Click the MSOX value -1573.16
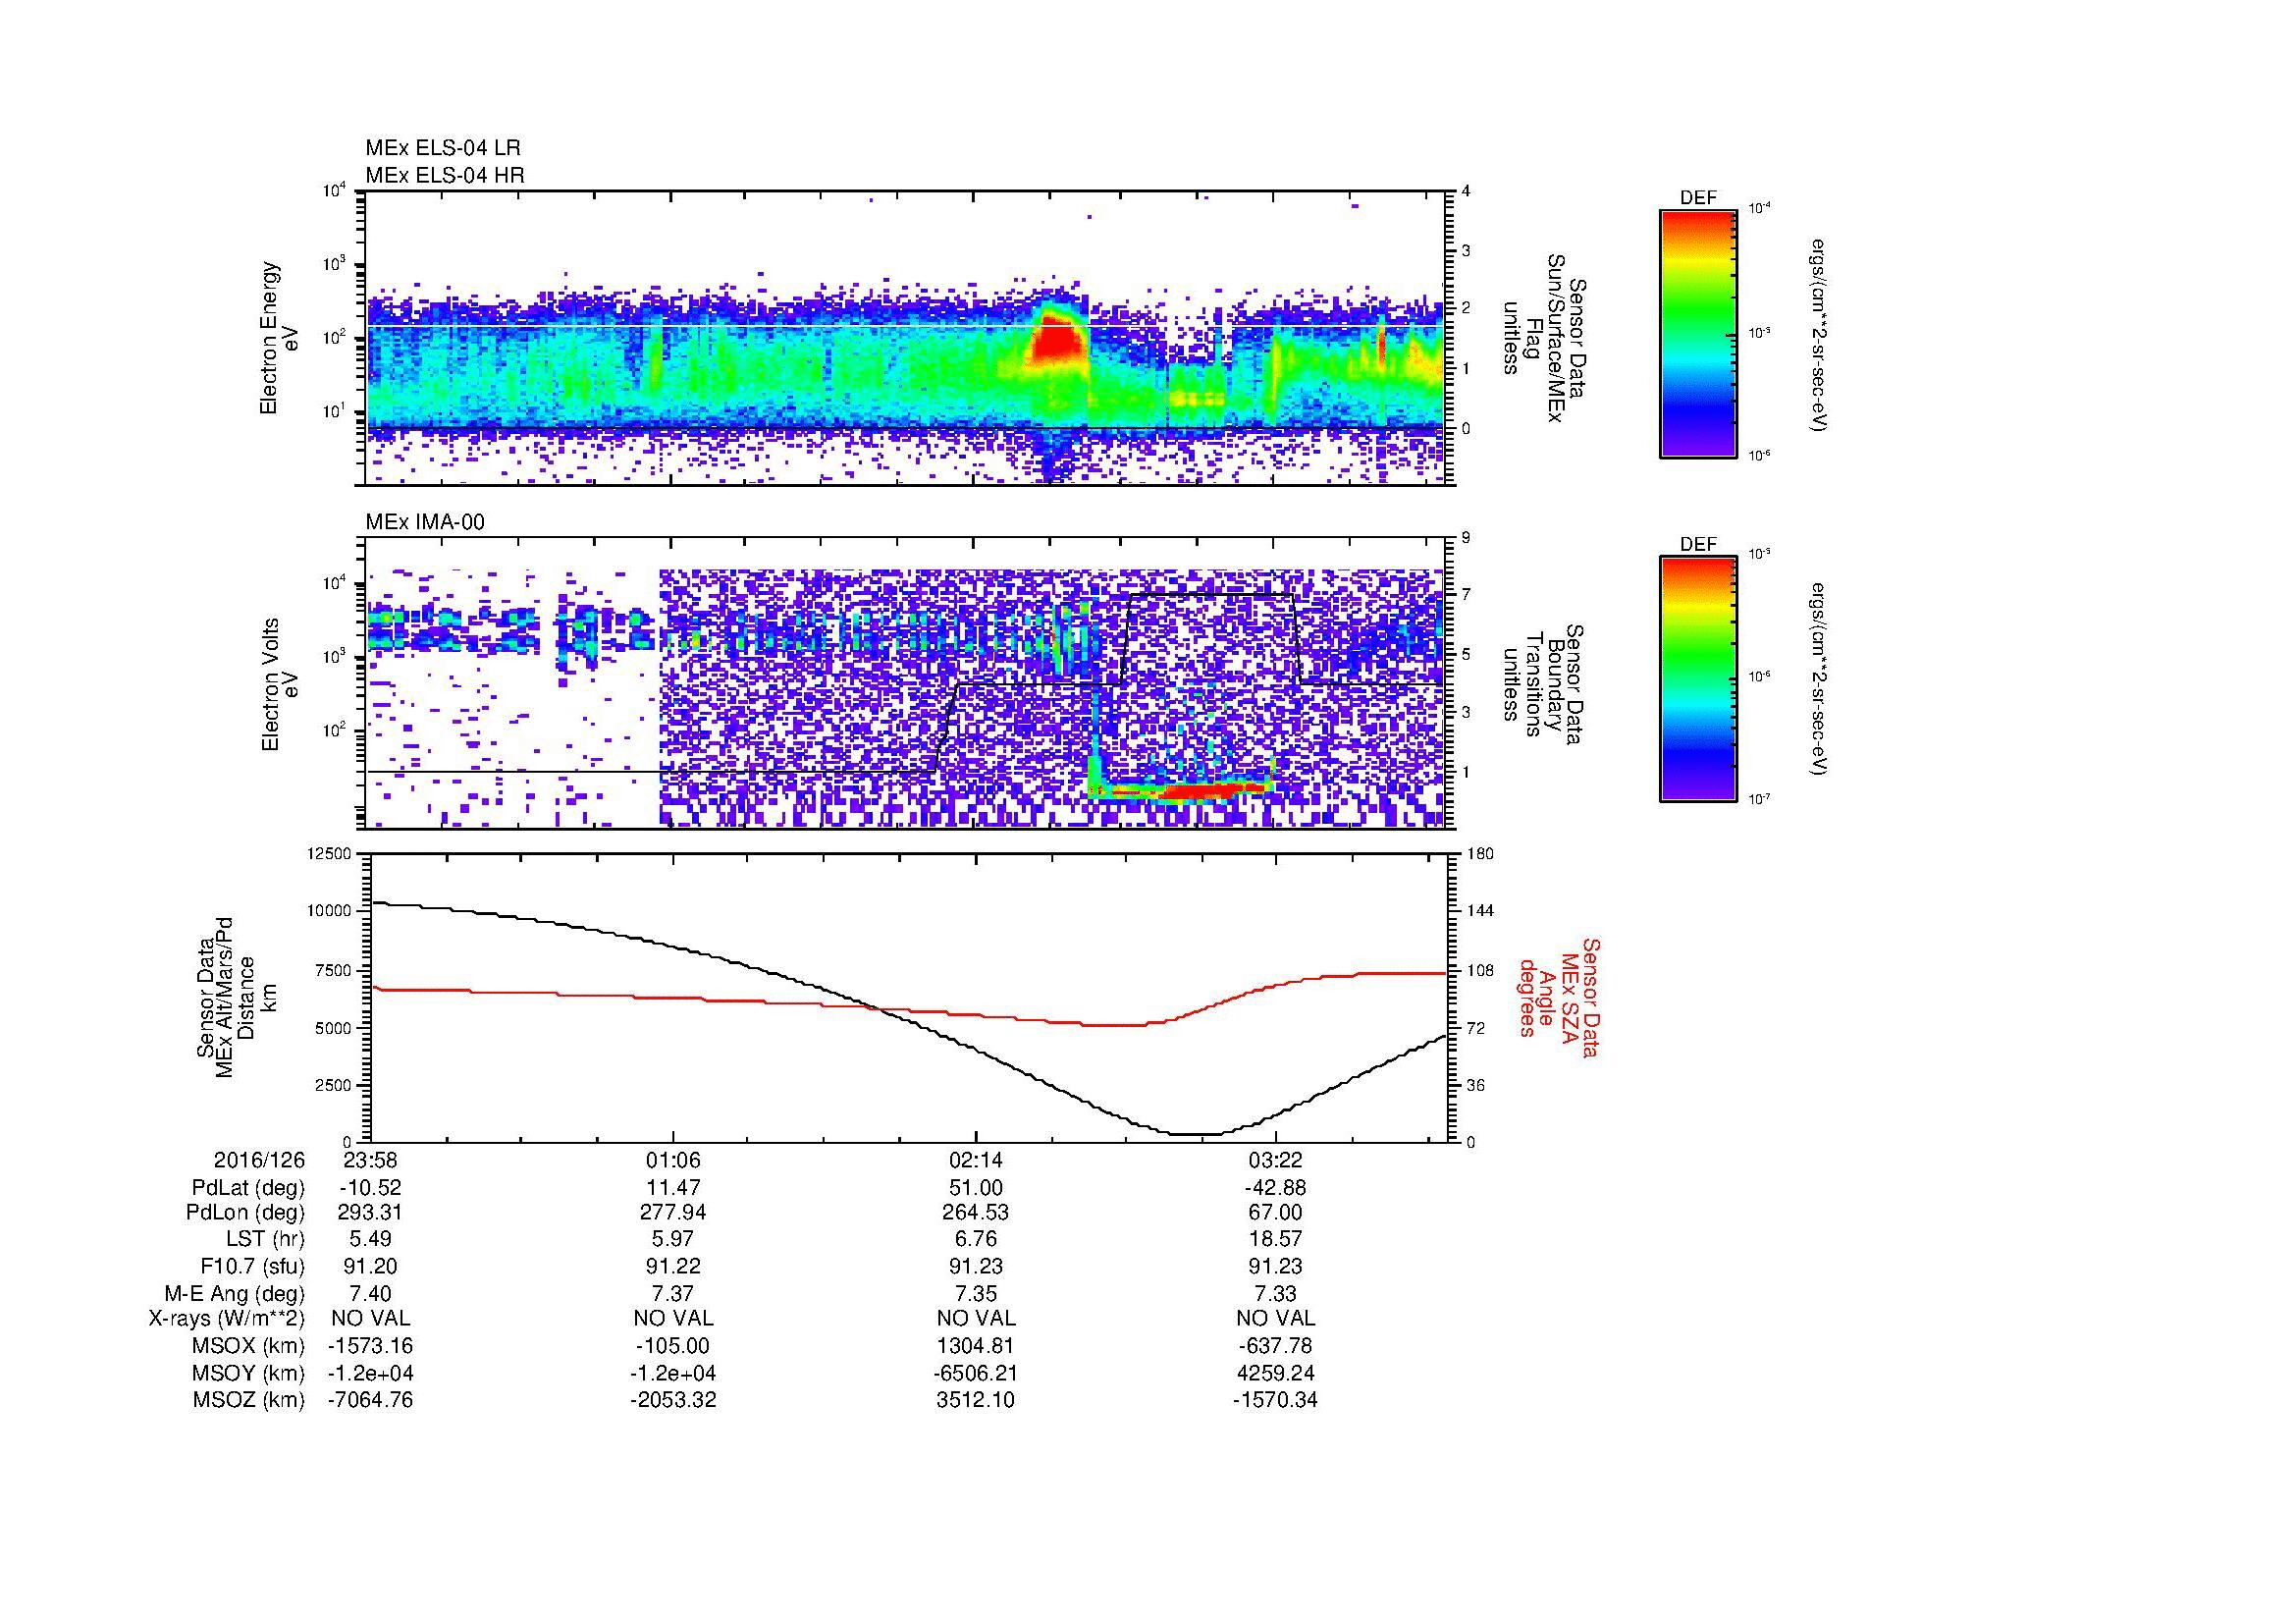This screenshot has width=2296, height=1623. pyautogui.click(x=370, y=1346)
